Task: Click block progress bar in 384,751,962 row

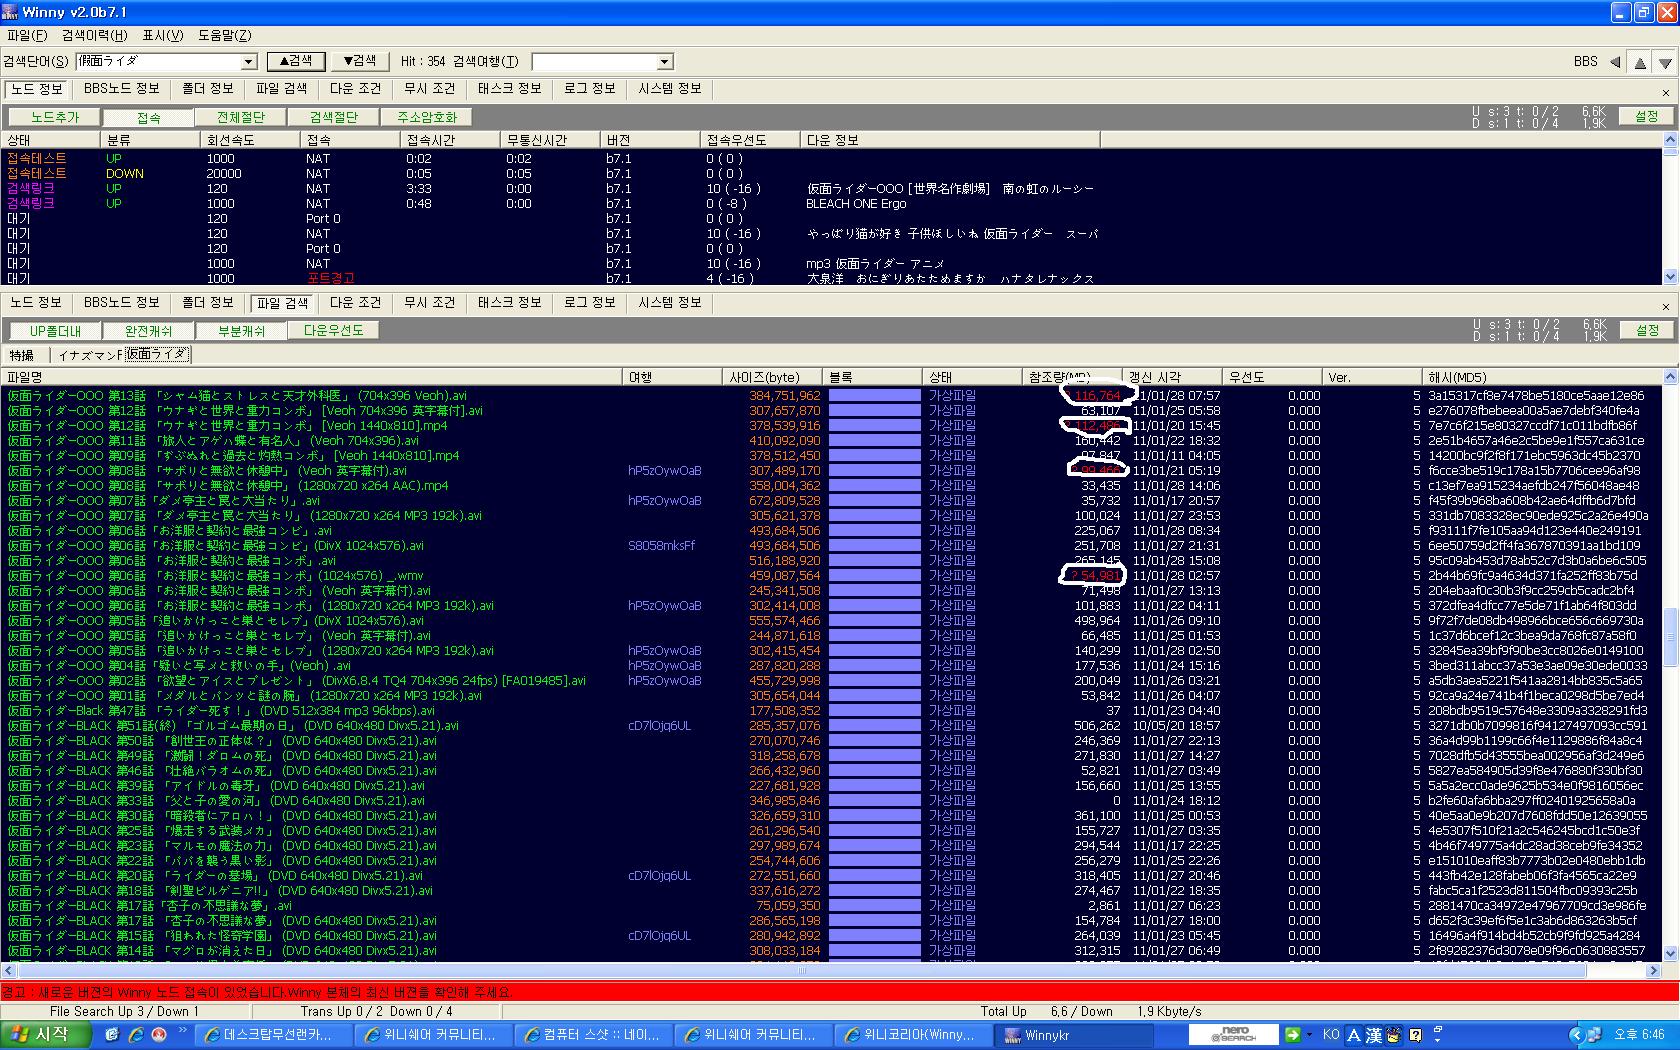Action: 874,395
